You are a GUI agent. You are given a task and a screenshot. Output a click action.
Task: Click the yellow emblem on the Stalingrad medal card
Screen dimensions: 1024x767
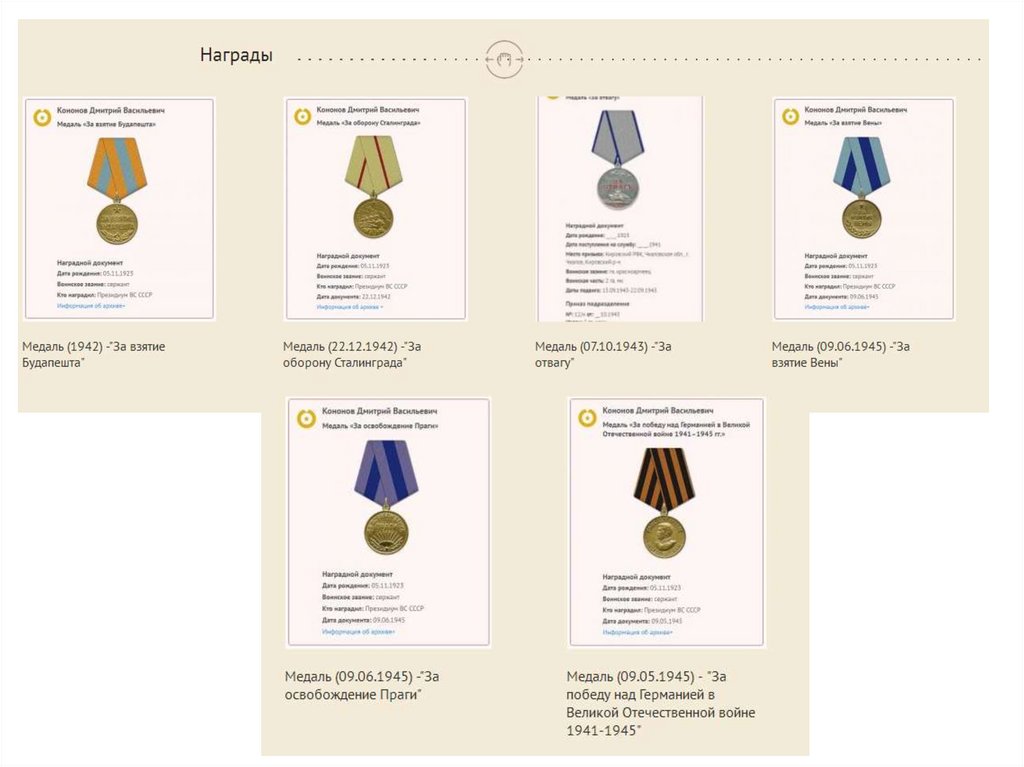click(302, 116)
